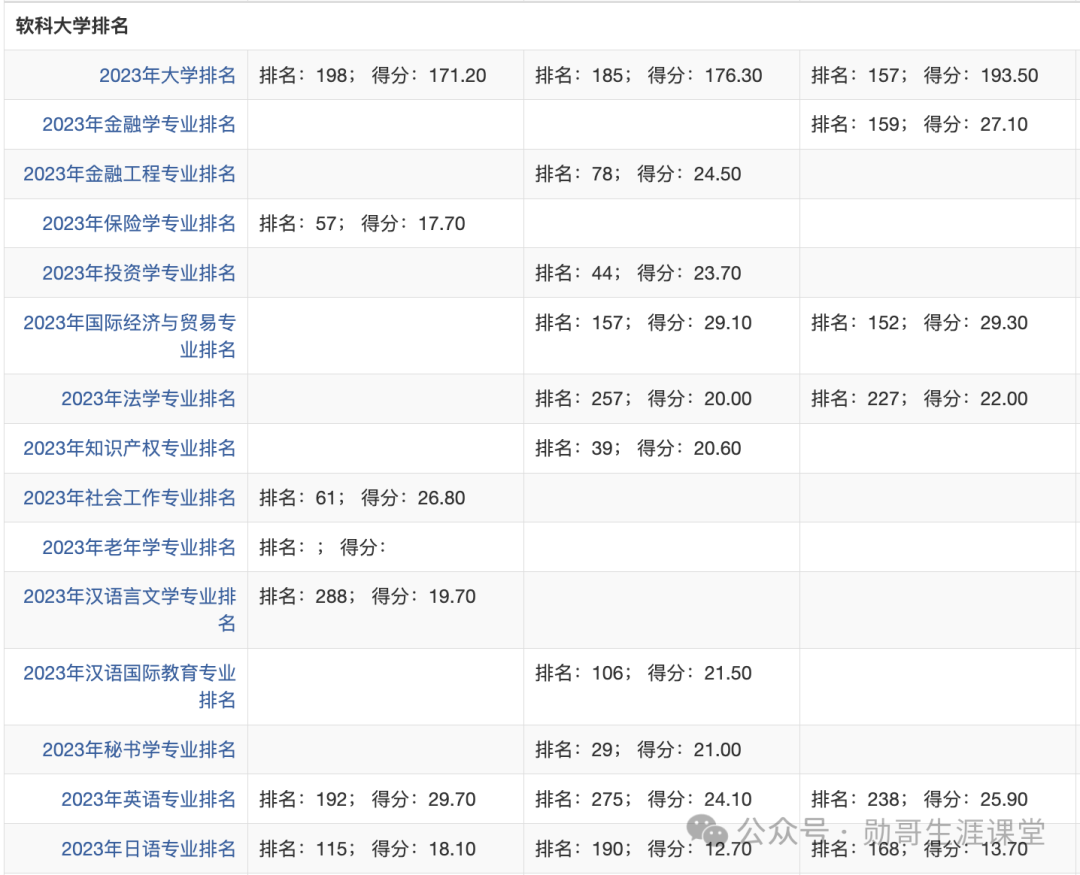Viewport: 1080px width, 875px height.
Task: Select the cell 排名：227；得分：22.00
Action: point(937,399)
